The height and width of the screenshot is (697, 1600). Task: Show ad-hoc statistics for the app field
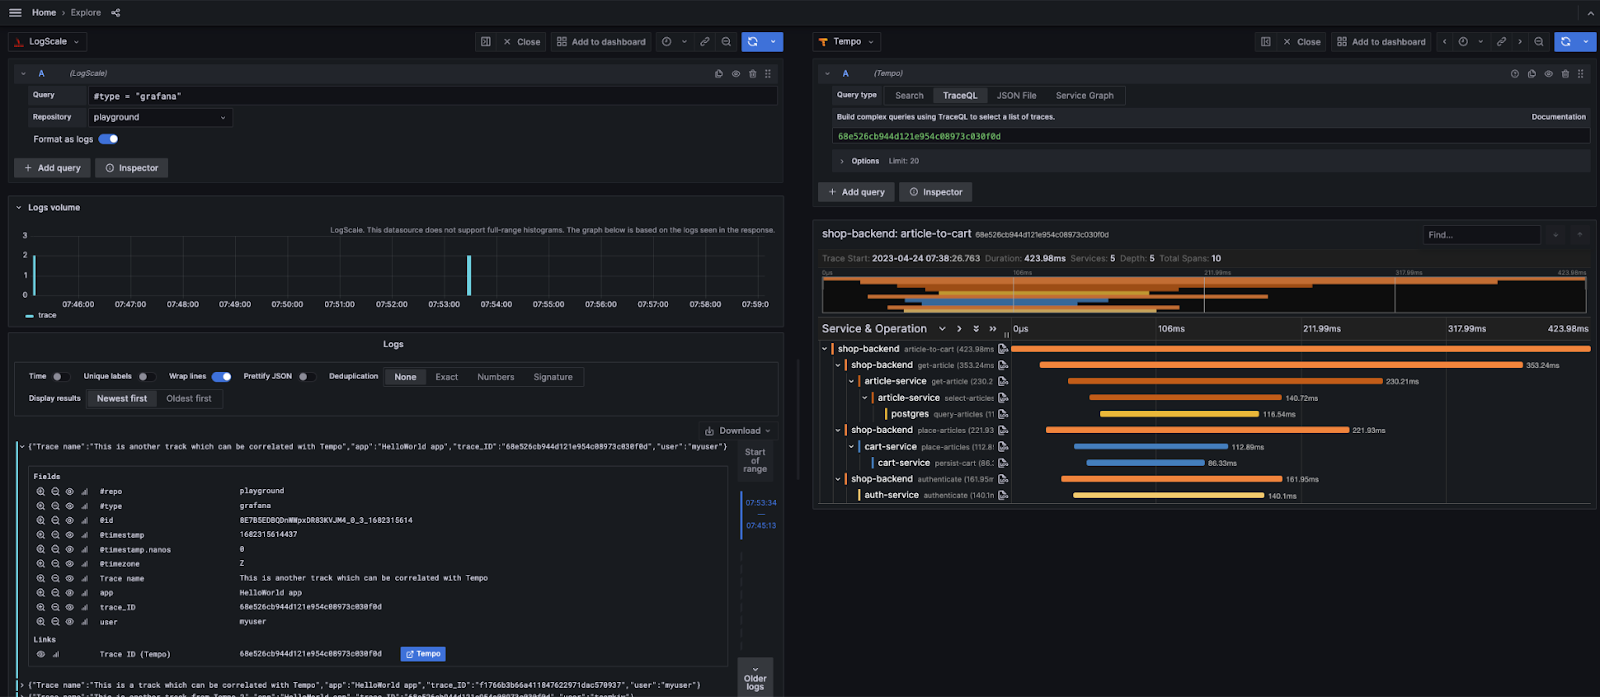(84, 593)
